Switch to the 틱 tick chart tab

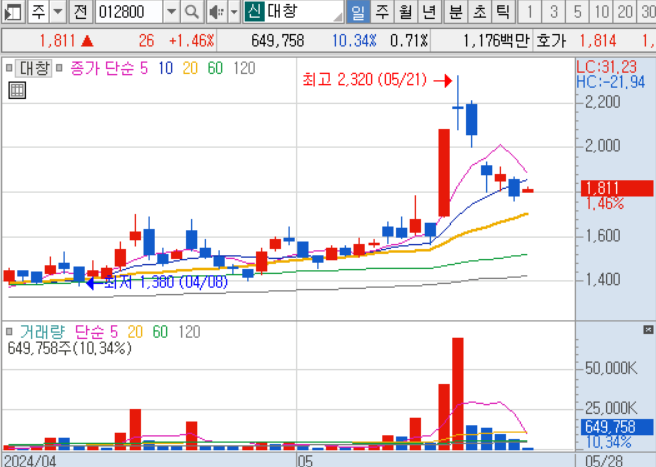click(x=503, y=12)
